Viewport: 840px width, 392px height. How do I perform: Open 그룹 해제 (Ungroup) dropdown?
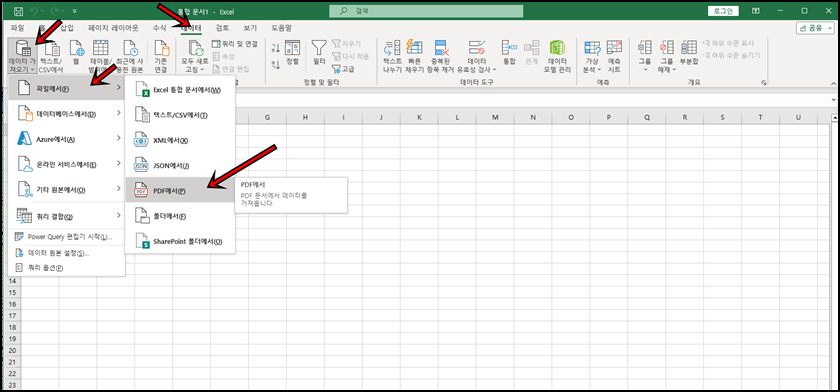(666, 56)
